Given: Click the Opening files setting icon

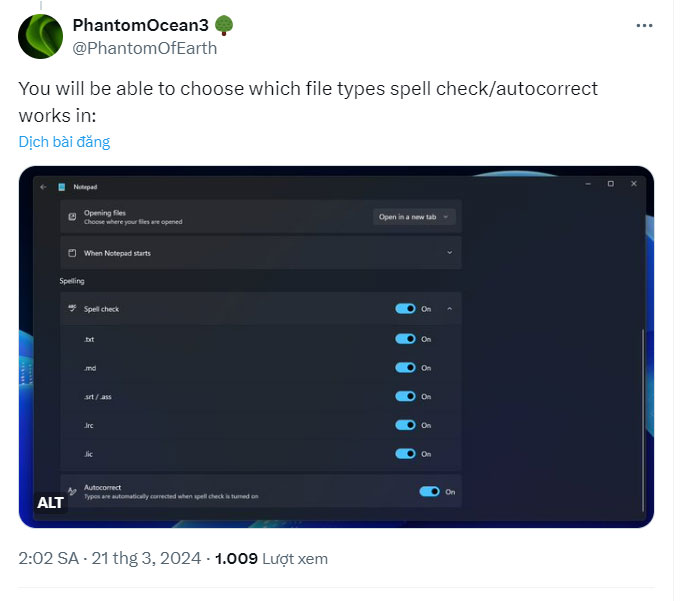Looking at the screenshot, I should tap(72, 216).
